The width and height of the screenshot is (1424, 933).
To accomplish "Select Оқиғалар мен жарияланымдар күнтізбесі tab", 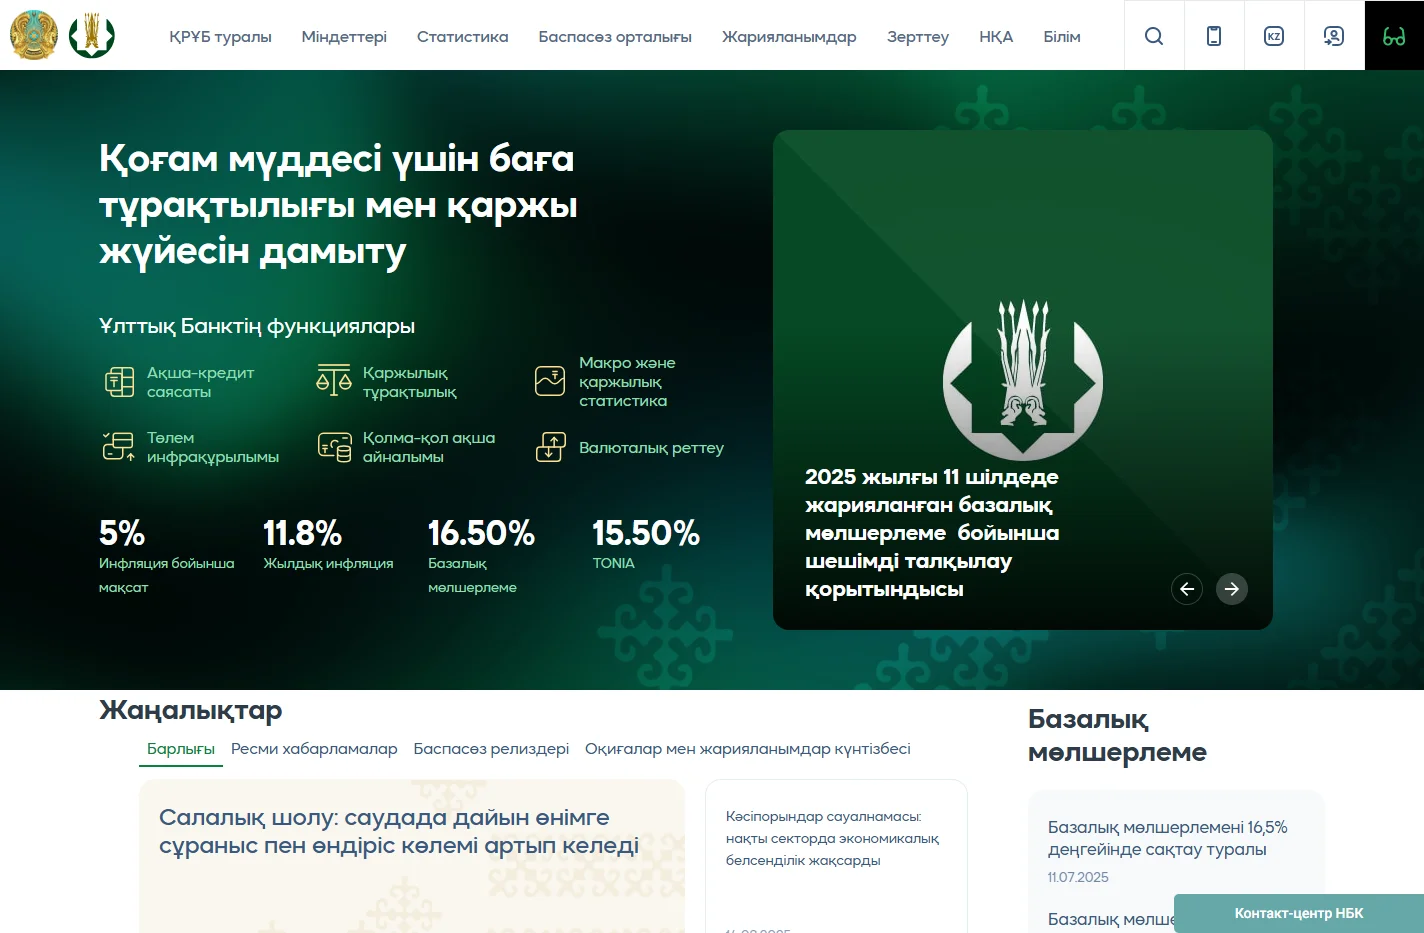I will coord(748,749).
